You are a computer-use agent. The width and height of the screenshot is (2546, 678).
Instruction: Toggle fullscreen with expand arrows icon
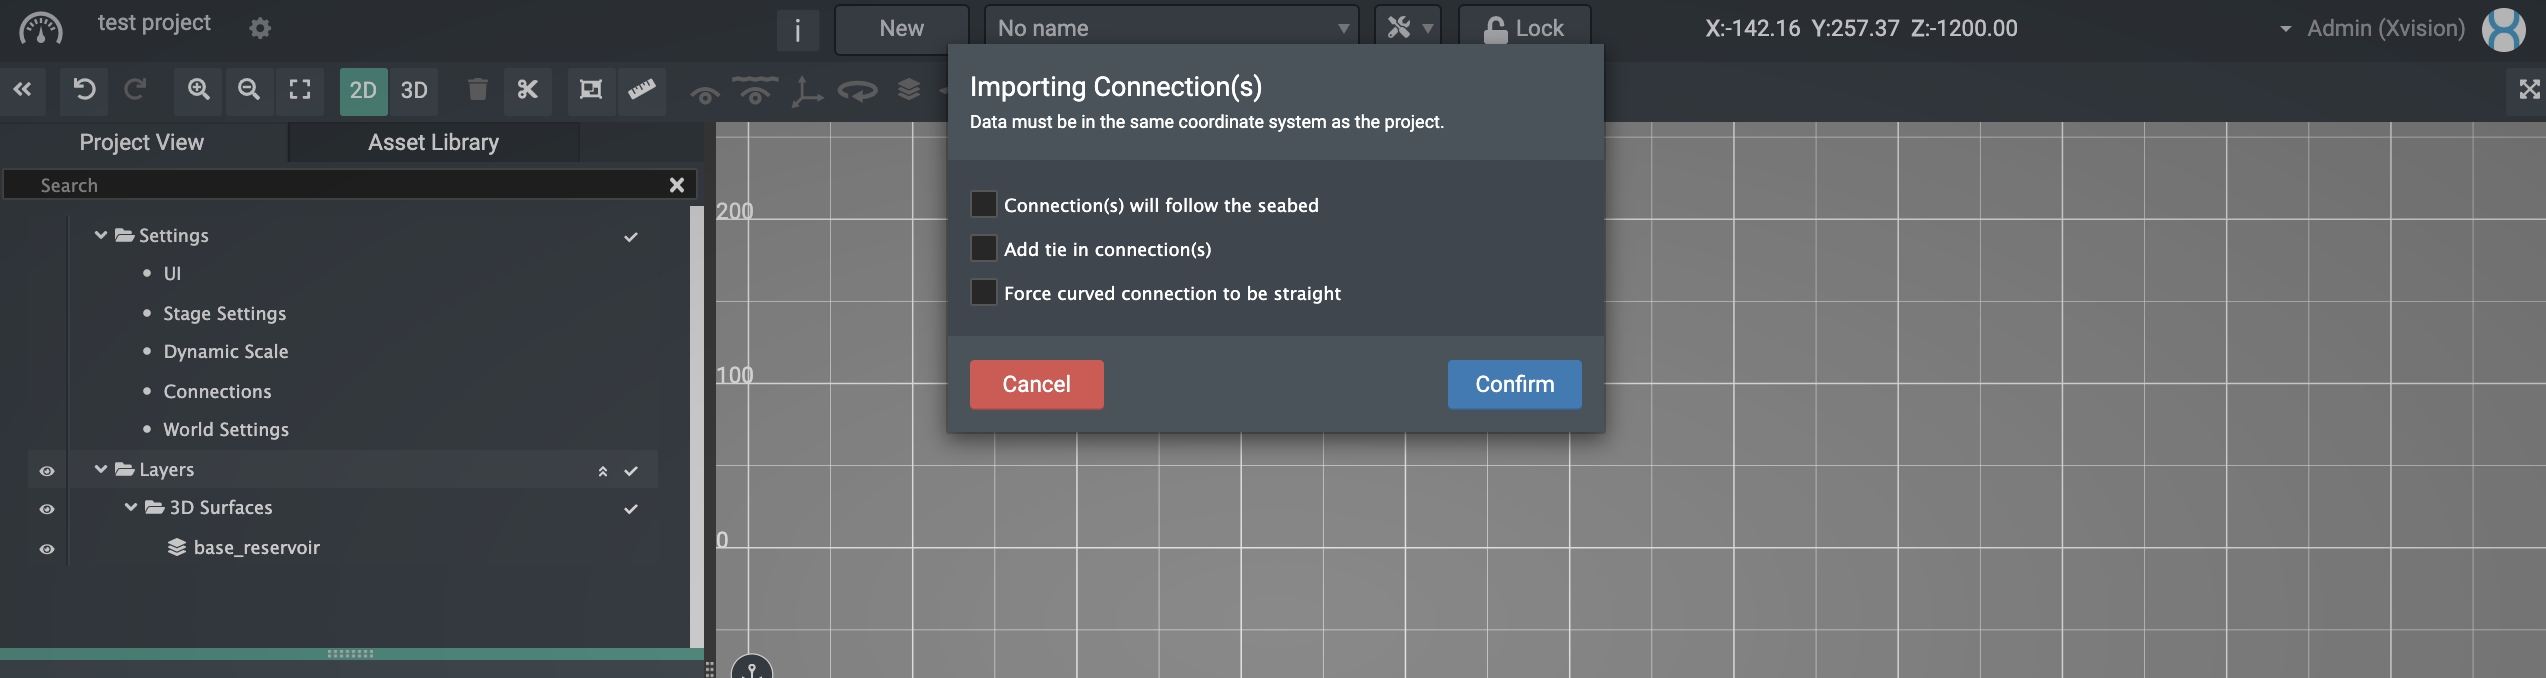click(x=2530, y=90)
